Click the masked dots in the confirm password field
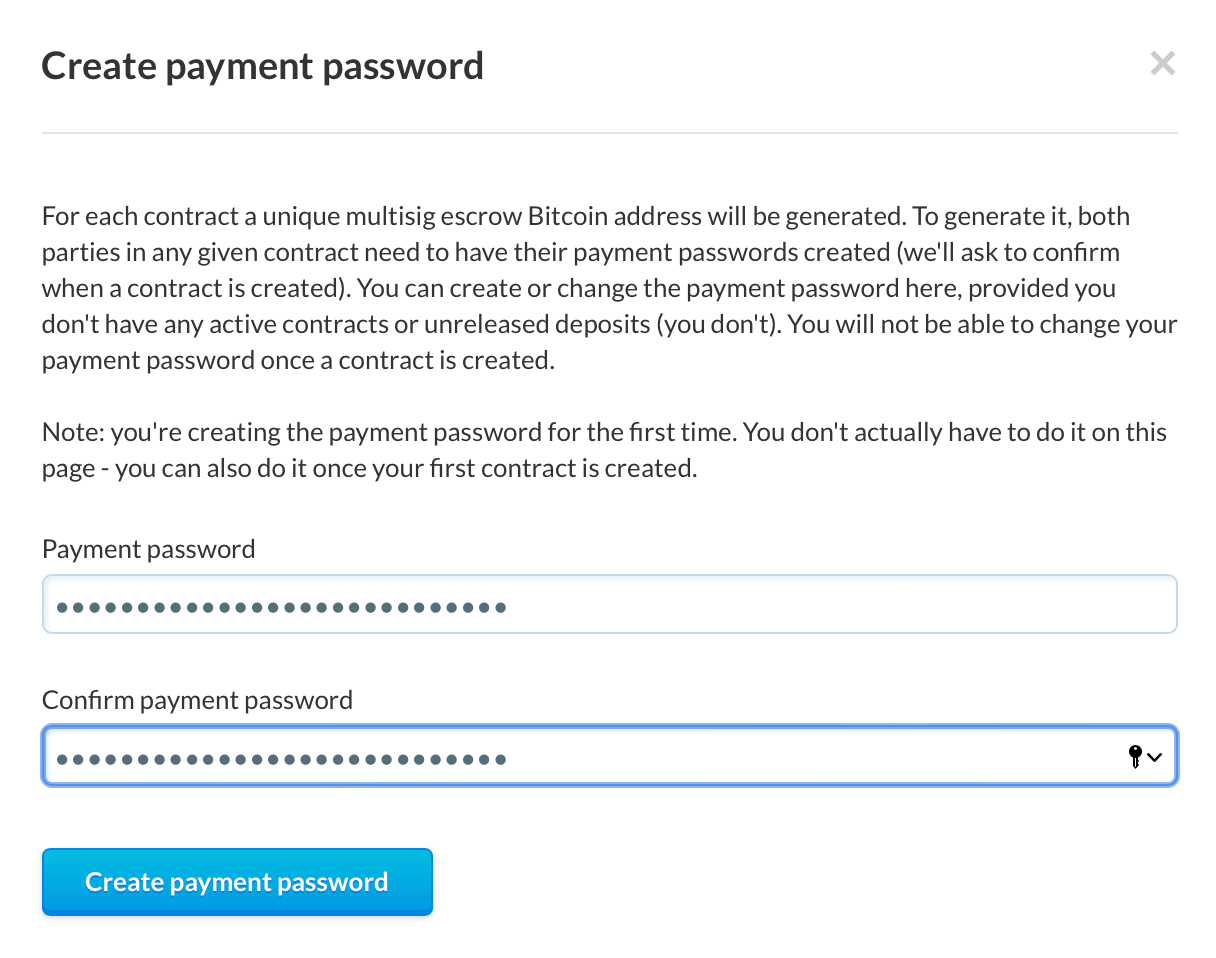1216x958 pixels. click(x=281, y=758)
